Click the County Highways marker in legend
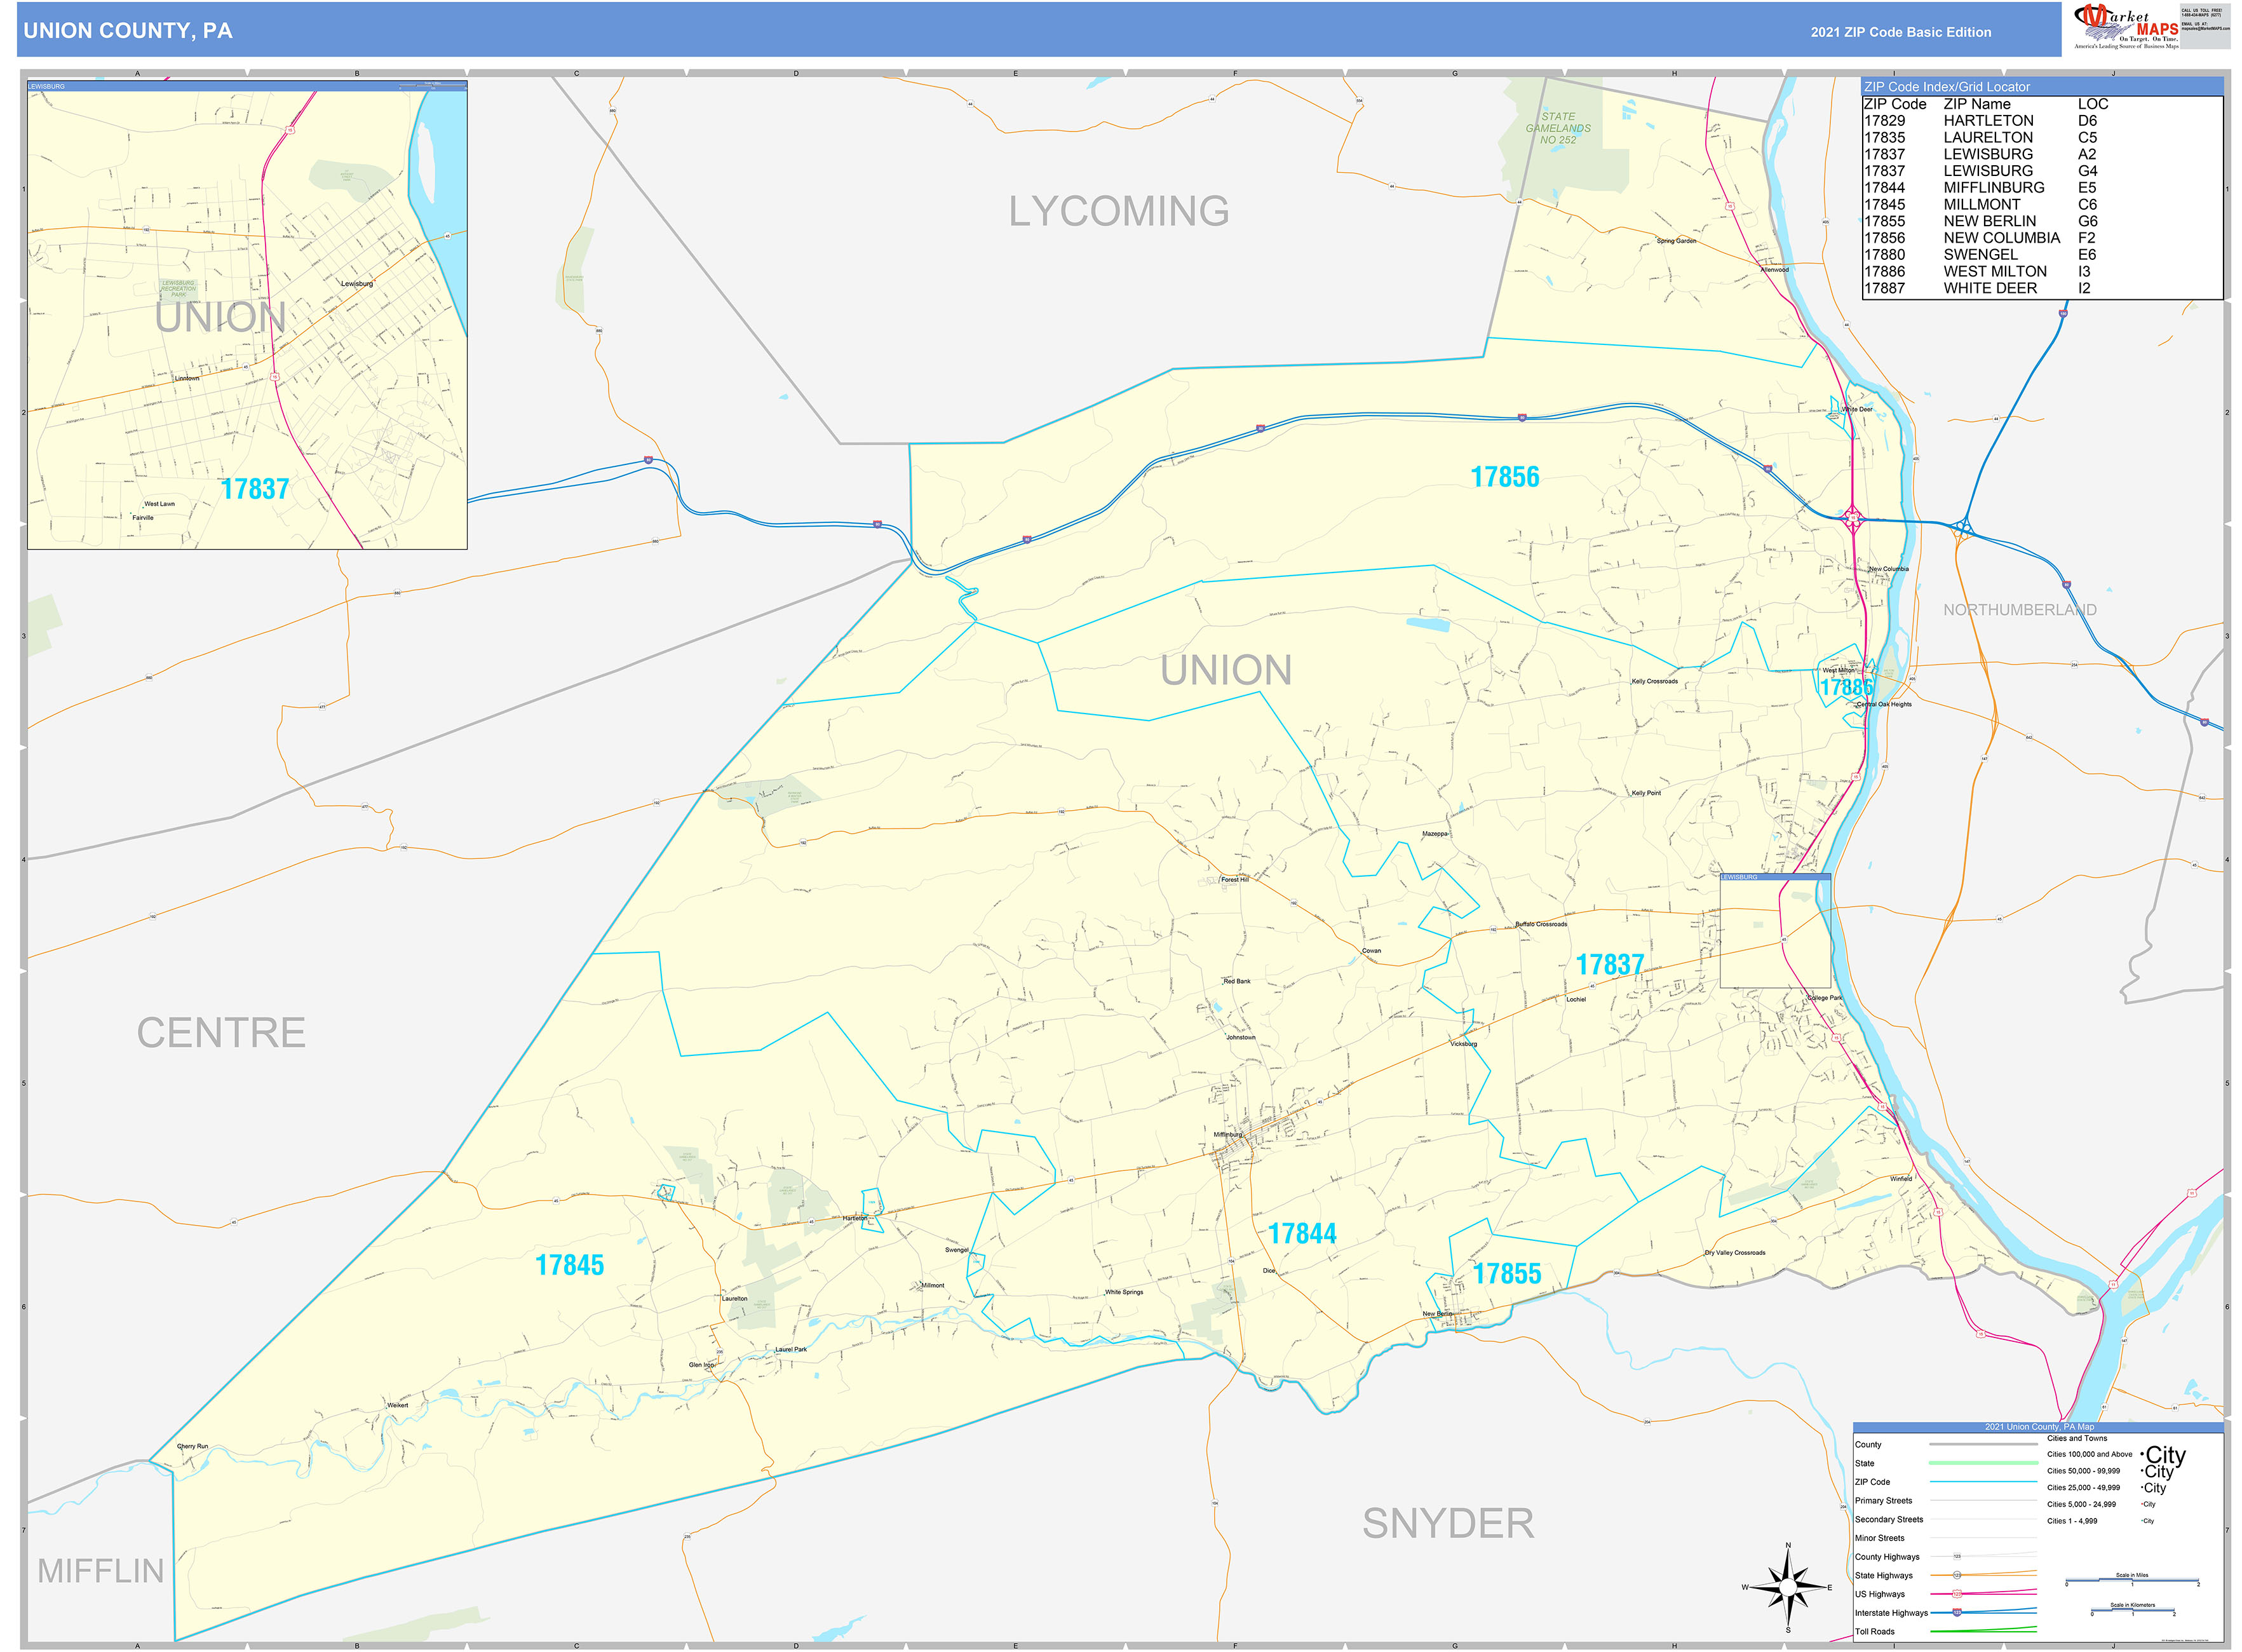This screenshot has height=1652, width=2242. coord(1957,1556)
